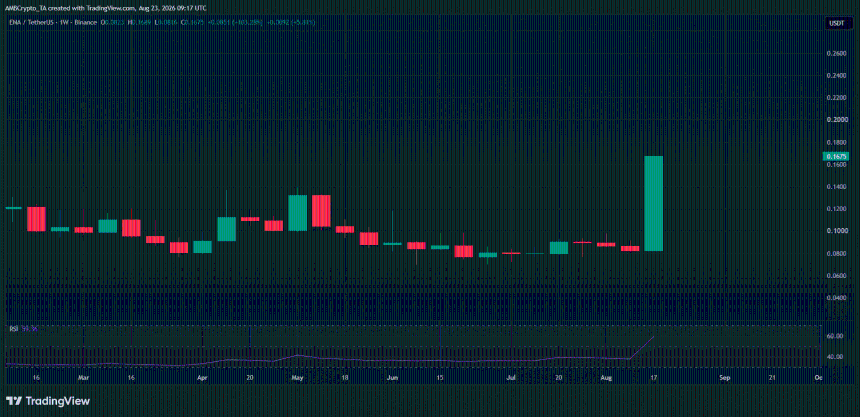860x417 pixels.
Task: Click the 0.2600 price axis label
Action: [x=836, y=53]
